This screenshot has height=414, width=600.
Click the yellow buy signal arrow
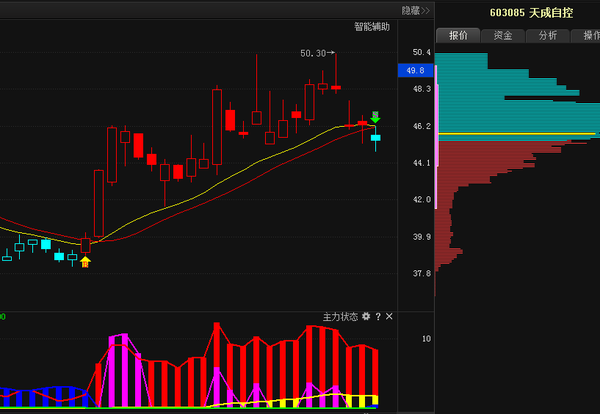pyautogui.click(x=85, y=262)
